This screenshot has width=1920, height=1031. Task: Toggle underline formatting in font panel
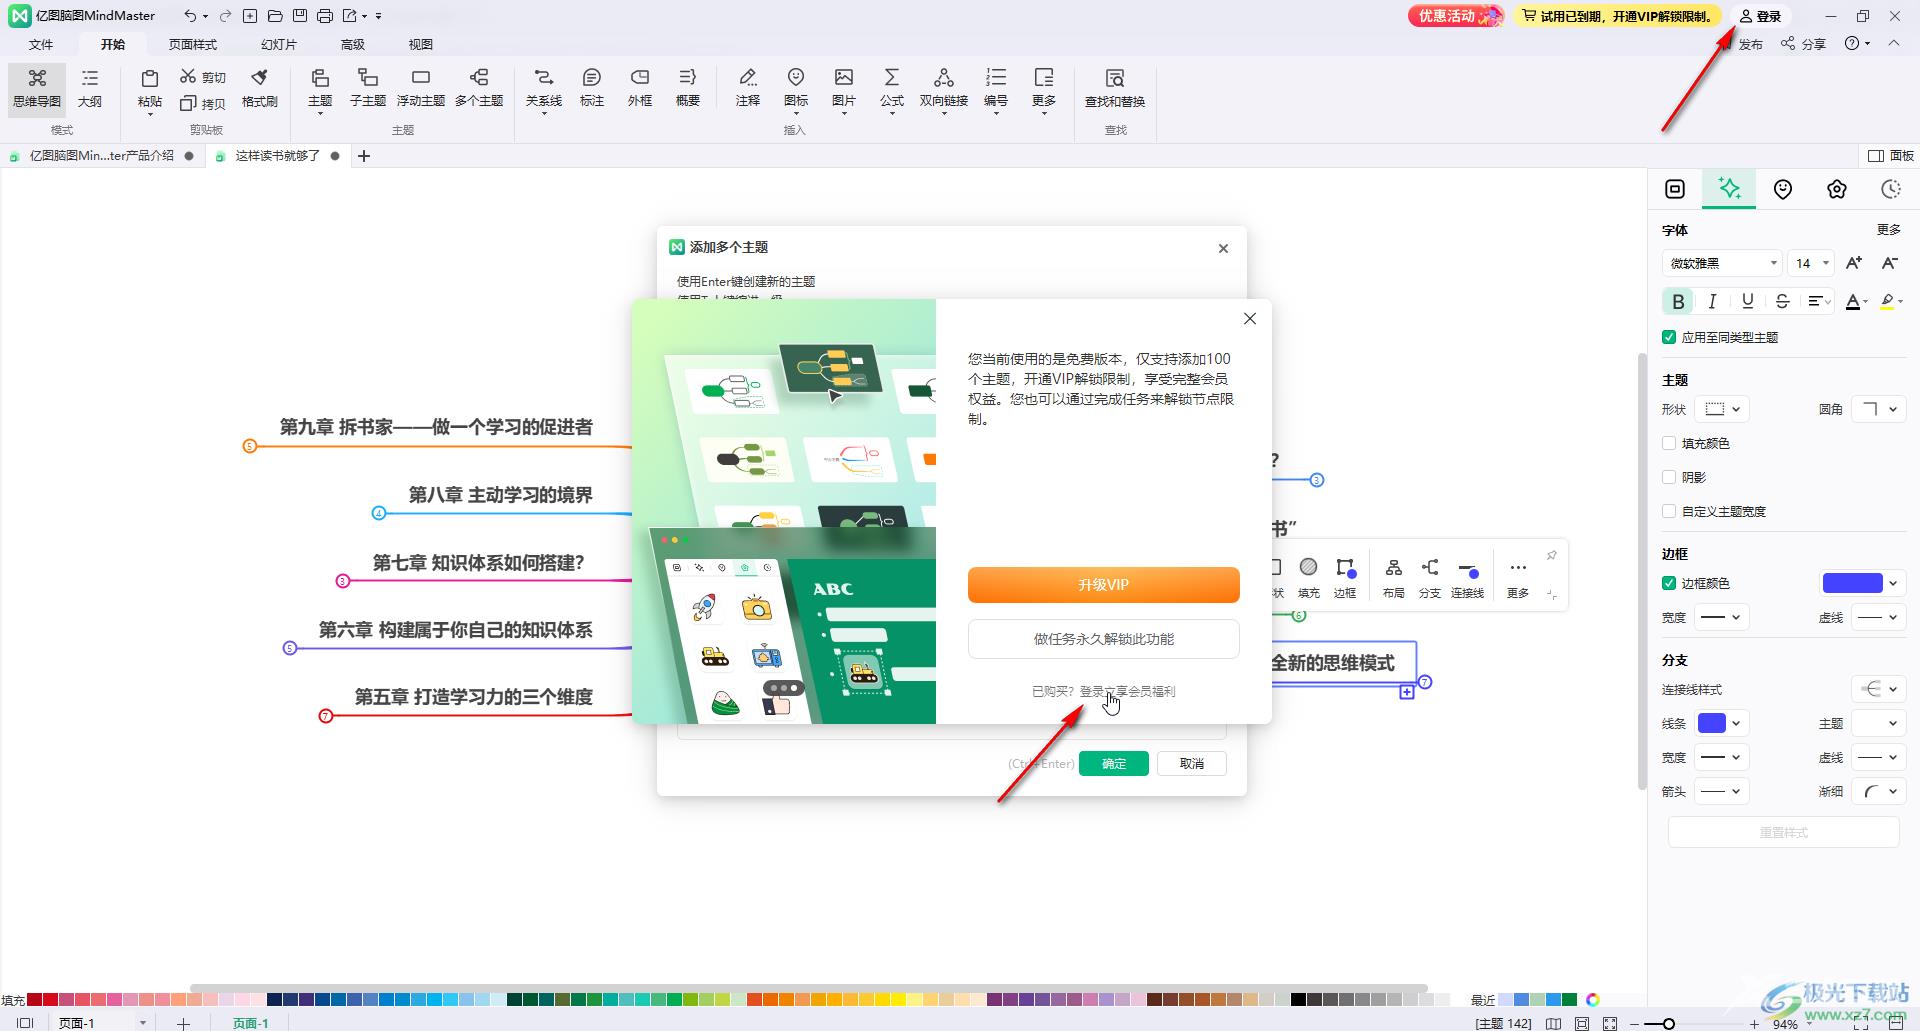pos(1748,301)
